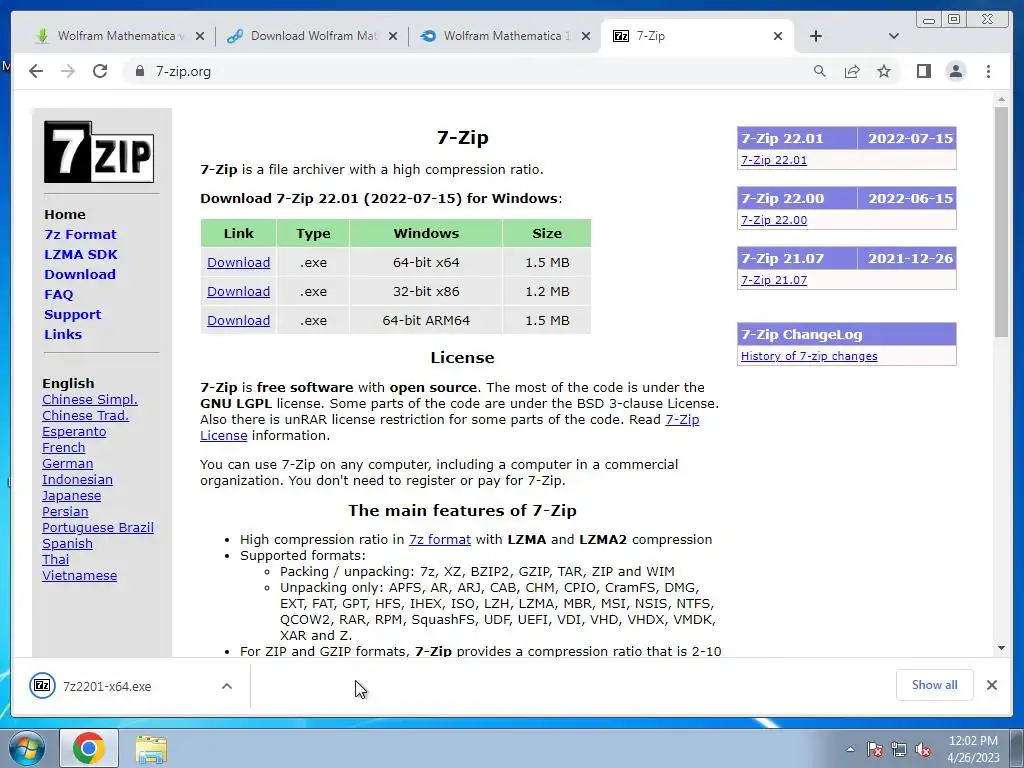Click the Action Center flag tray icon
The width and height of the screenshot is (1024, 768).
pyautogui.click(x=874, y=750)
